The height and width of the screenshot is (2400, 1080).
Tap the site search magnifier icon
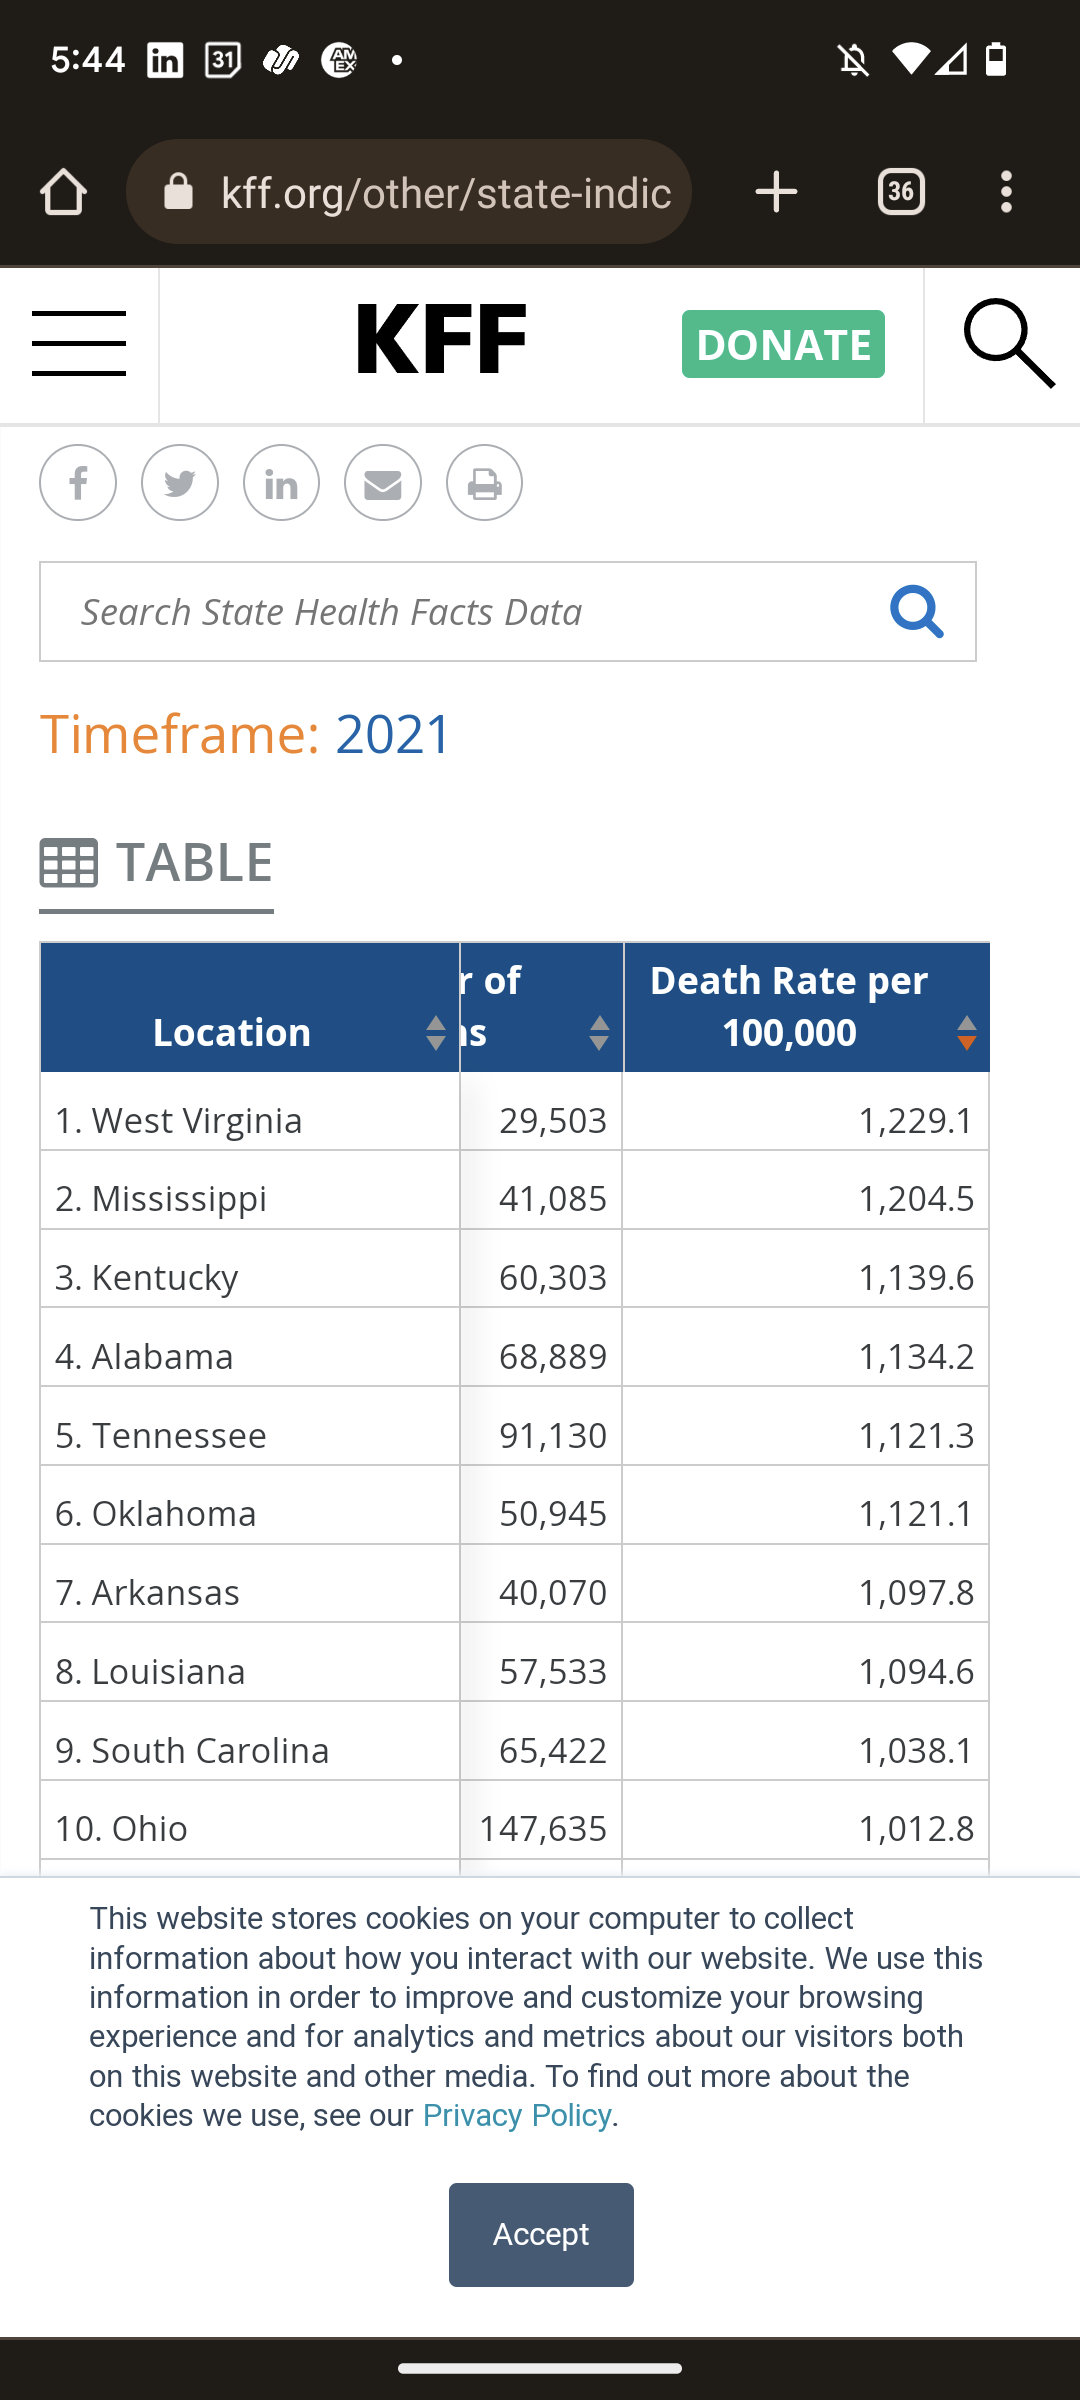click(x=1008, y=343)
